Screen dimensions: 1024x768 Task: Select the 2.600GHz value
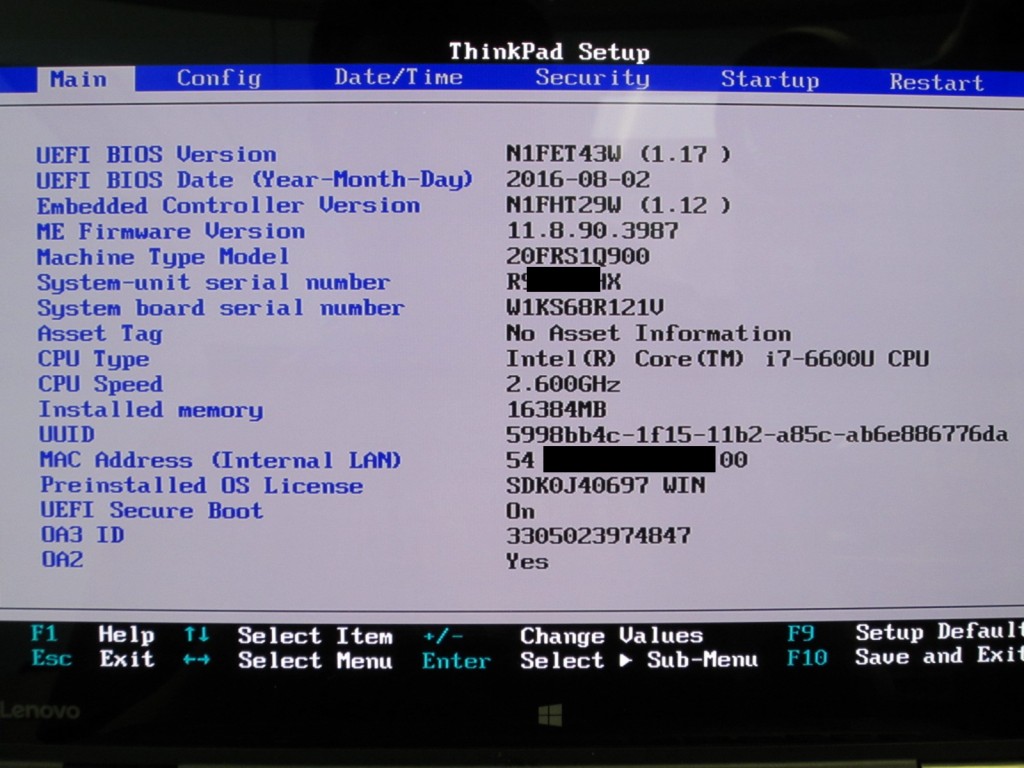click(x=564, y=384)
